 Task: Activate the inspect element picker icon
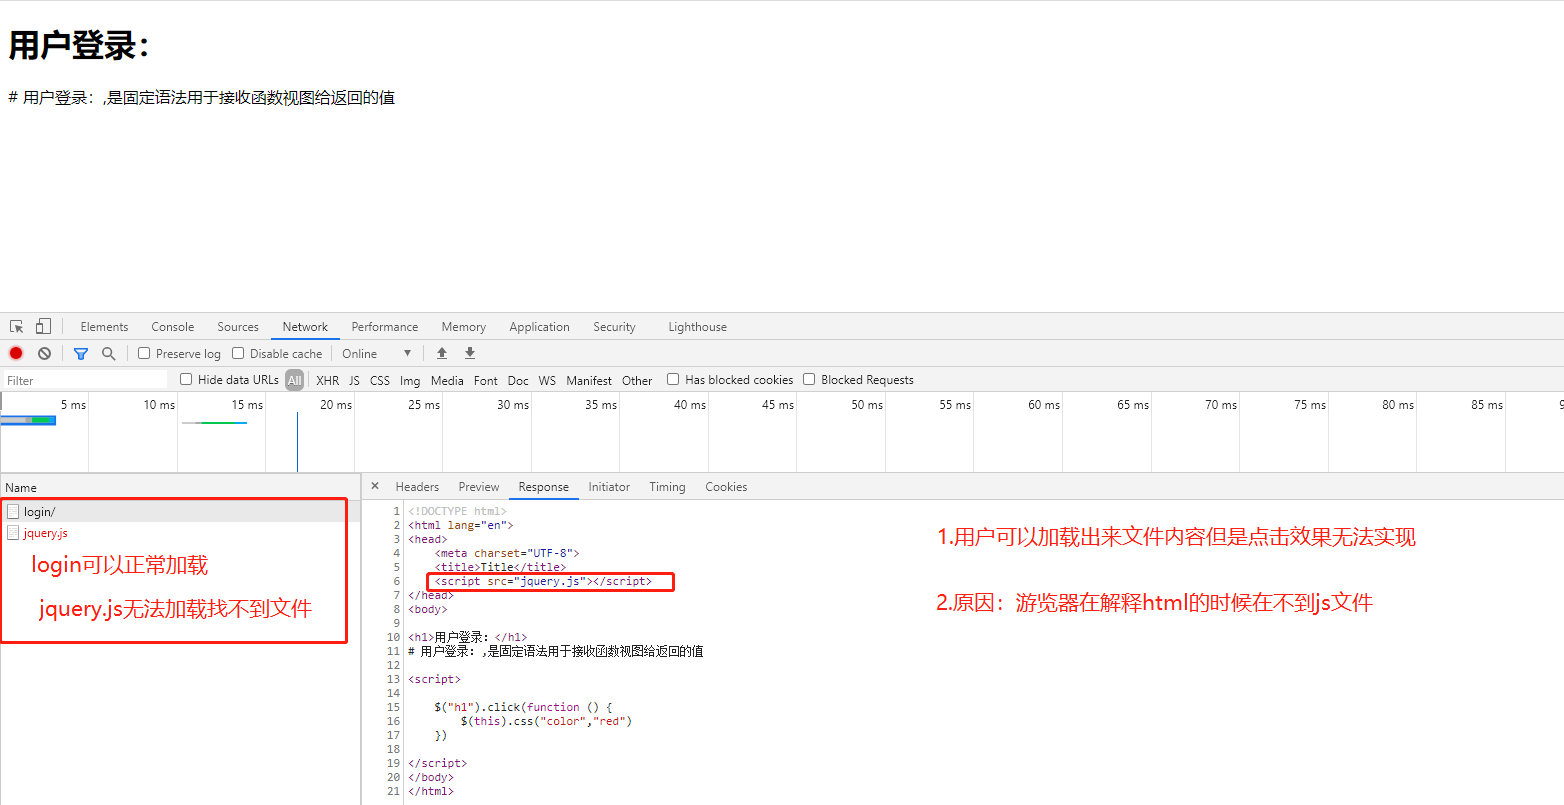click(x=17, y=327)
